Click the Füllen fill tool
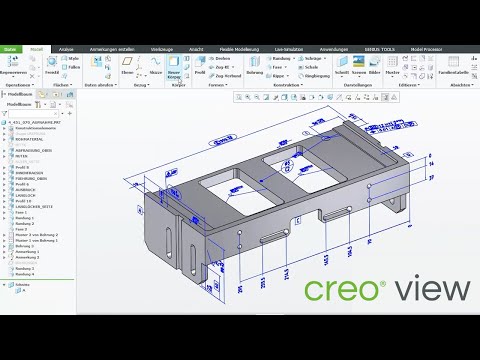Viewport: 480px width, 360px height. click(71, 67)
